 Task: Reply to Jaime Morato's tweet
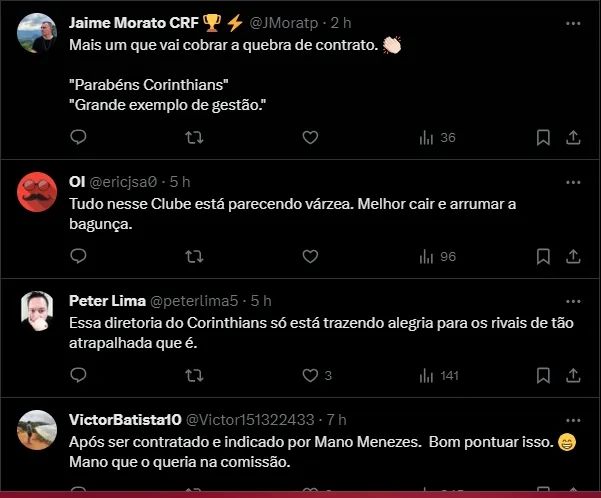tap(79, 137)
